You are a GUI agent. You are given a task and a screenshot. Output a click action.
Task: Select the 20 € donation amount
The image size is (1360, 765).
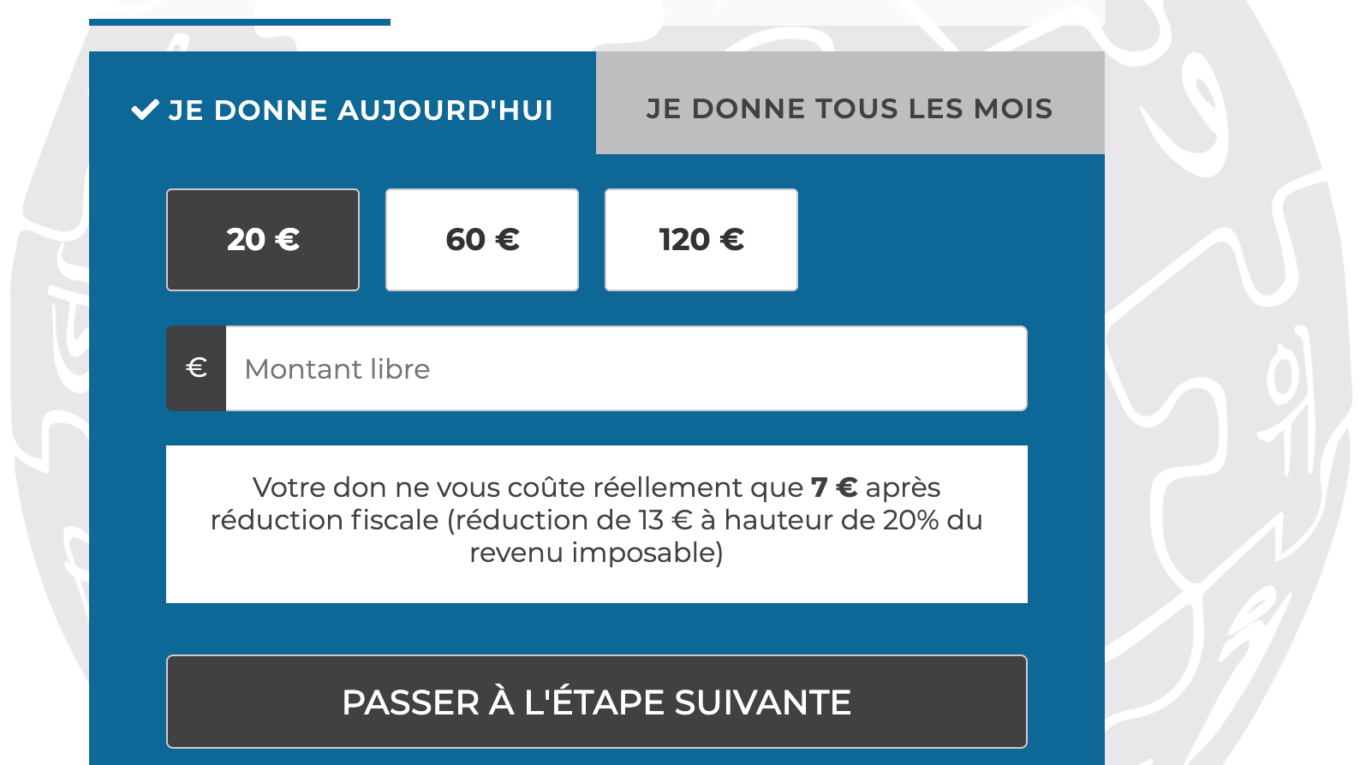[263, 240]
